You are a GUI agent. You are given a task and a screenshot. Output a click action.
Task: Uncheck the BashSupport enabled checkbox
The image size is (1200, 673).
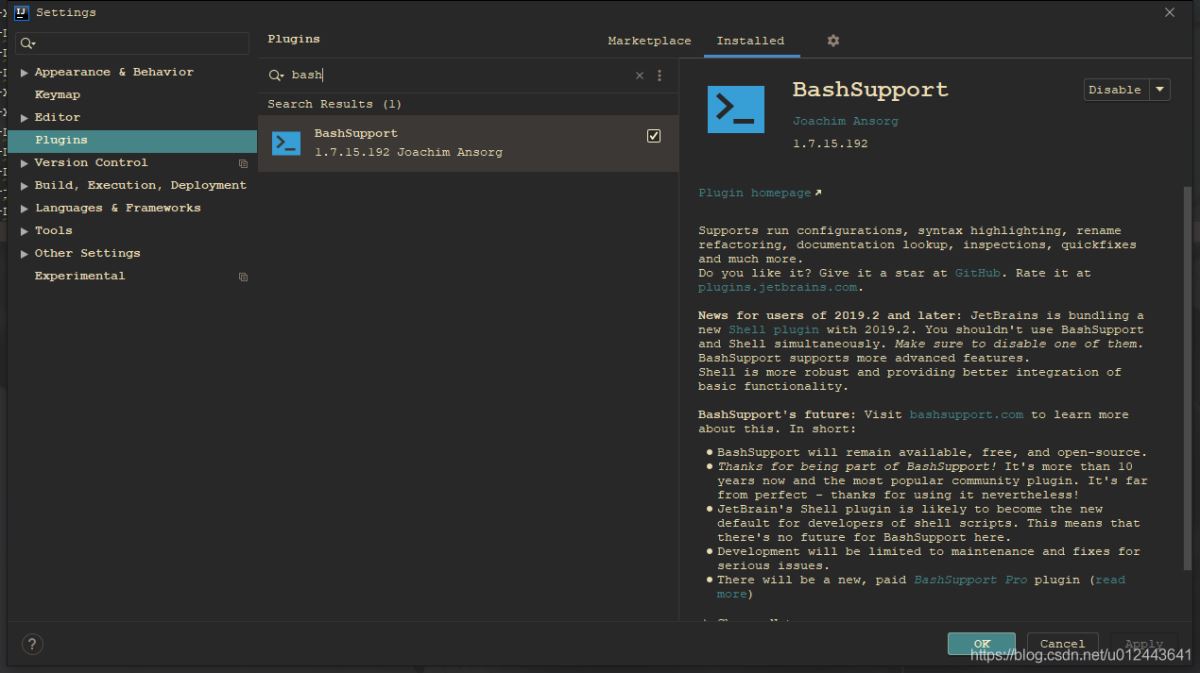(x=653, y=134)
